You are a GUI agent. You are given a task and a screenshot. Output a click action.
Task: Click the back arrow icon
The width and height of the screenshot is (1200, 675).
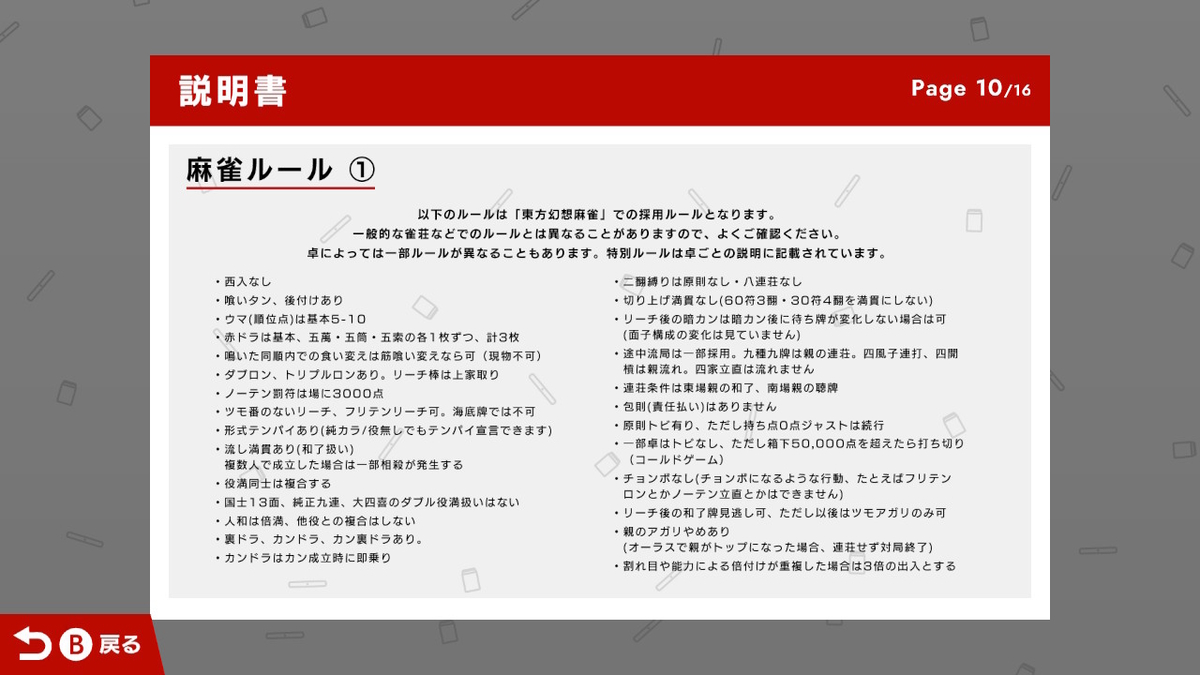click(32, 646)
